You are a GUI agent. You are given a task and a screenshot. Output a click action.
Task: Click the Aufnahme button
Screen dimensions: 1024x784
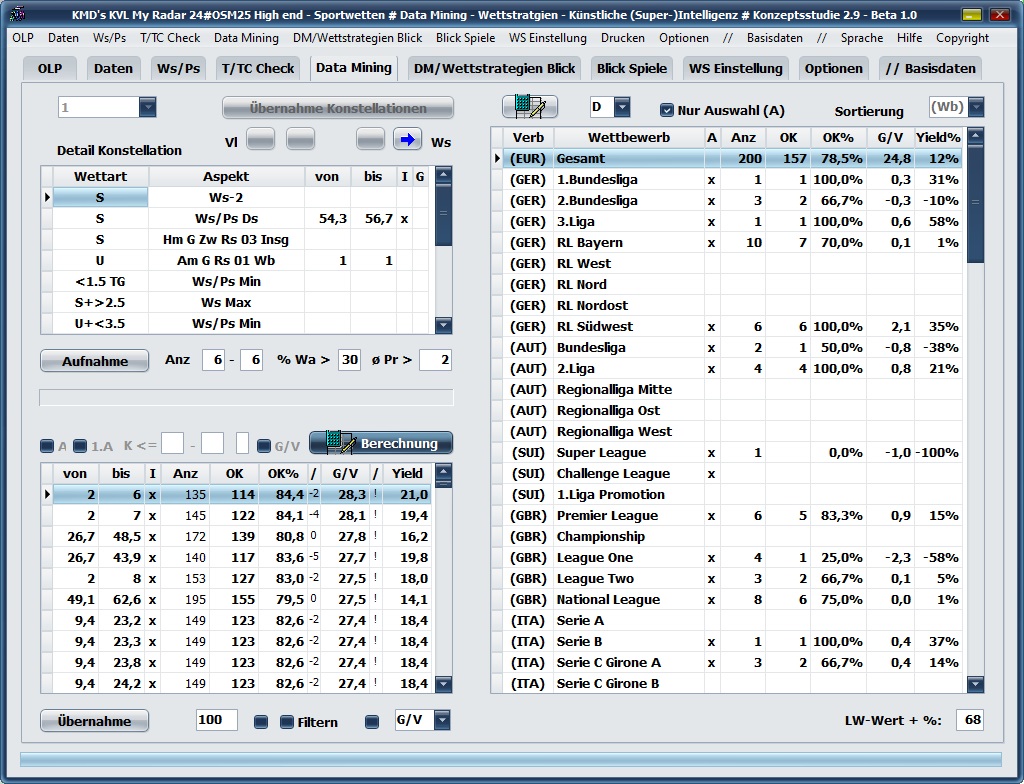(95, 361)
